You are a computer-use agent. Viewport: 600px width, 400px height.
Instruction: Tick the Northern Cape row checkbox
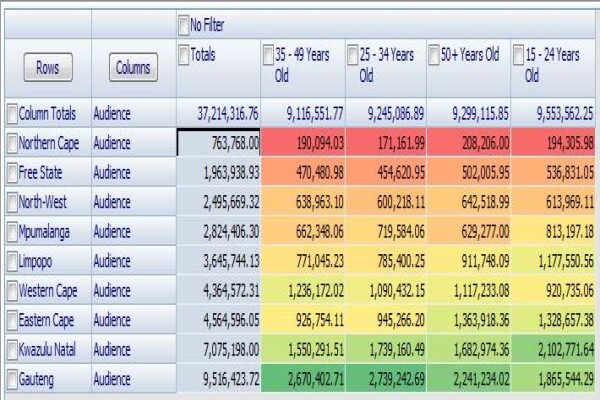pyautogui.click(x=12, y=143)
